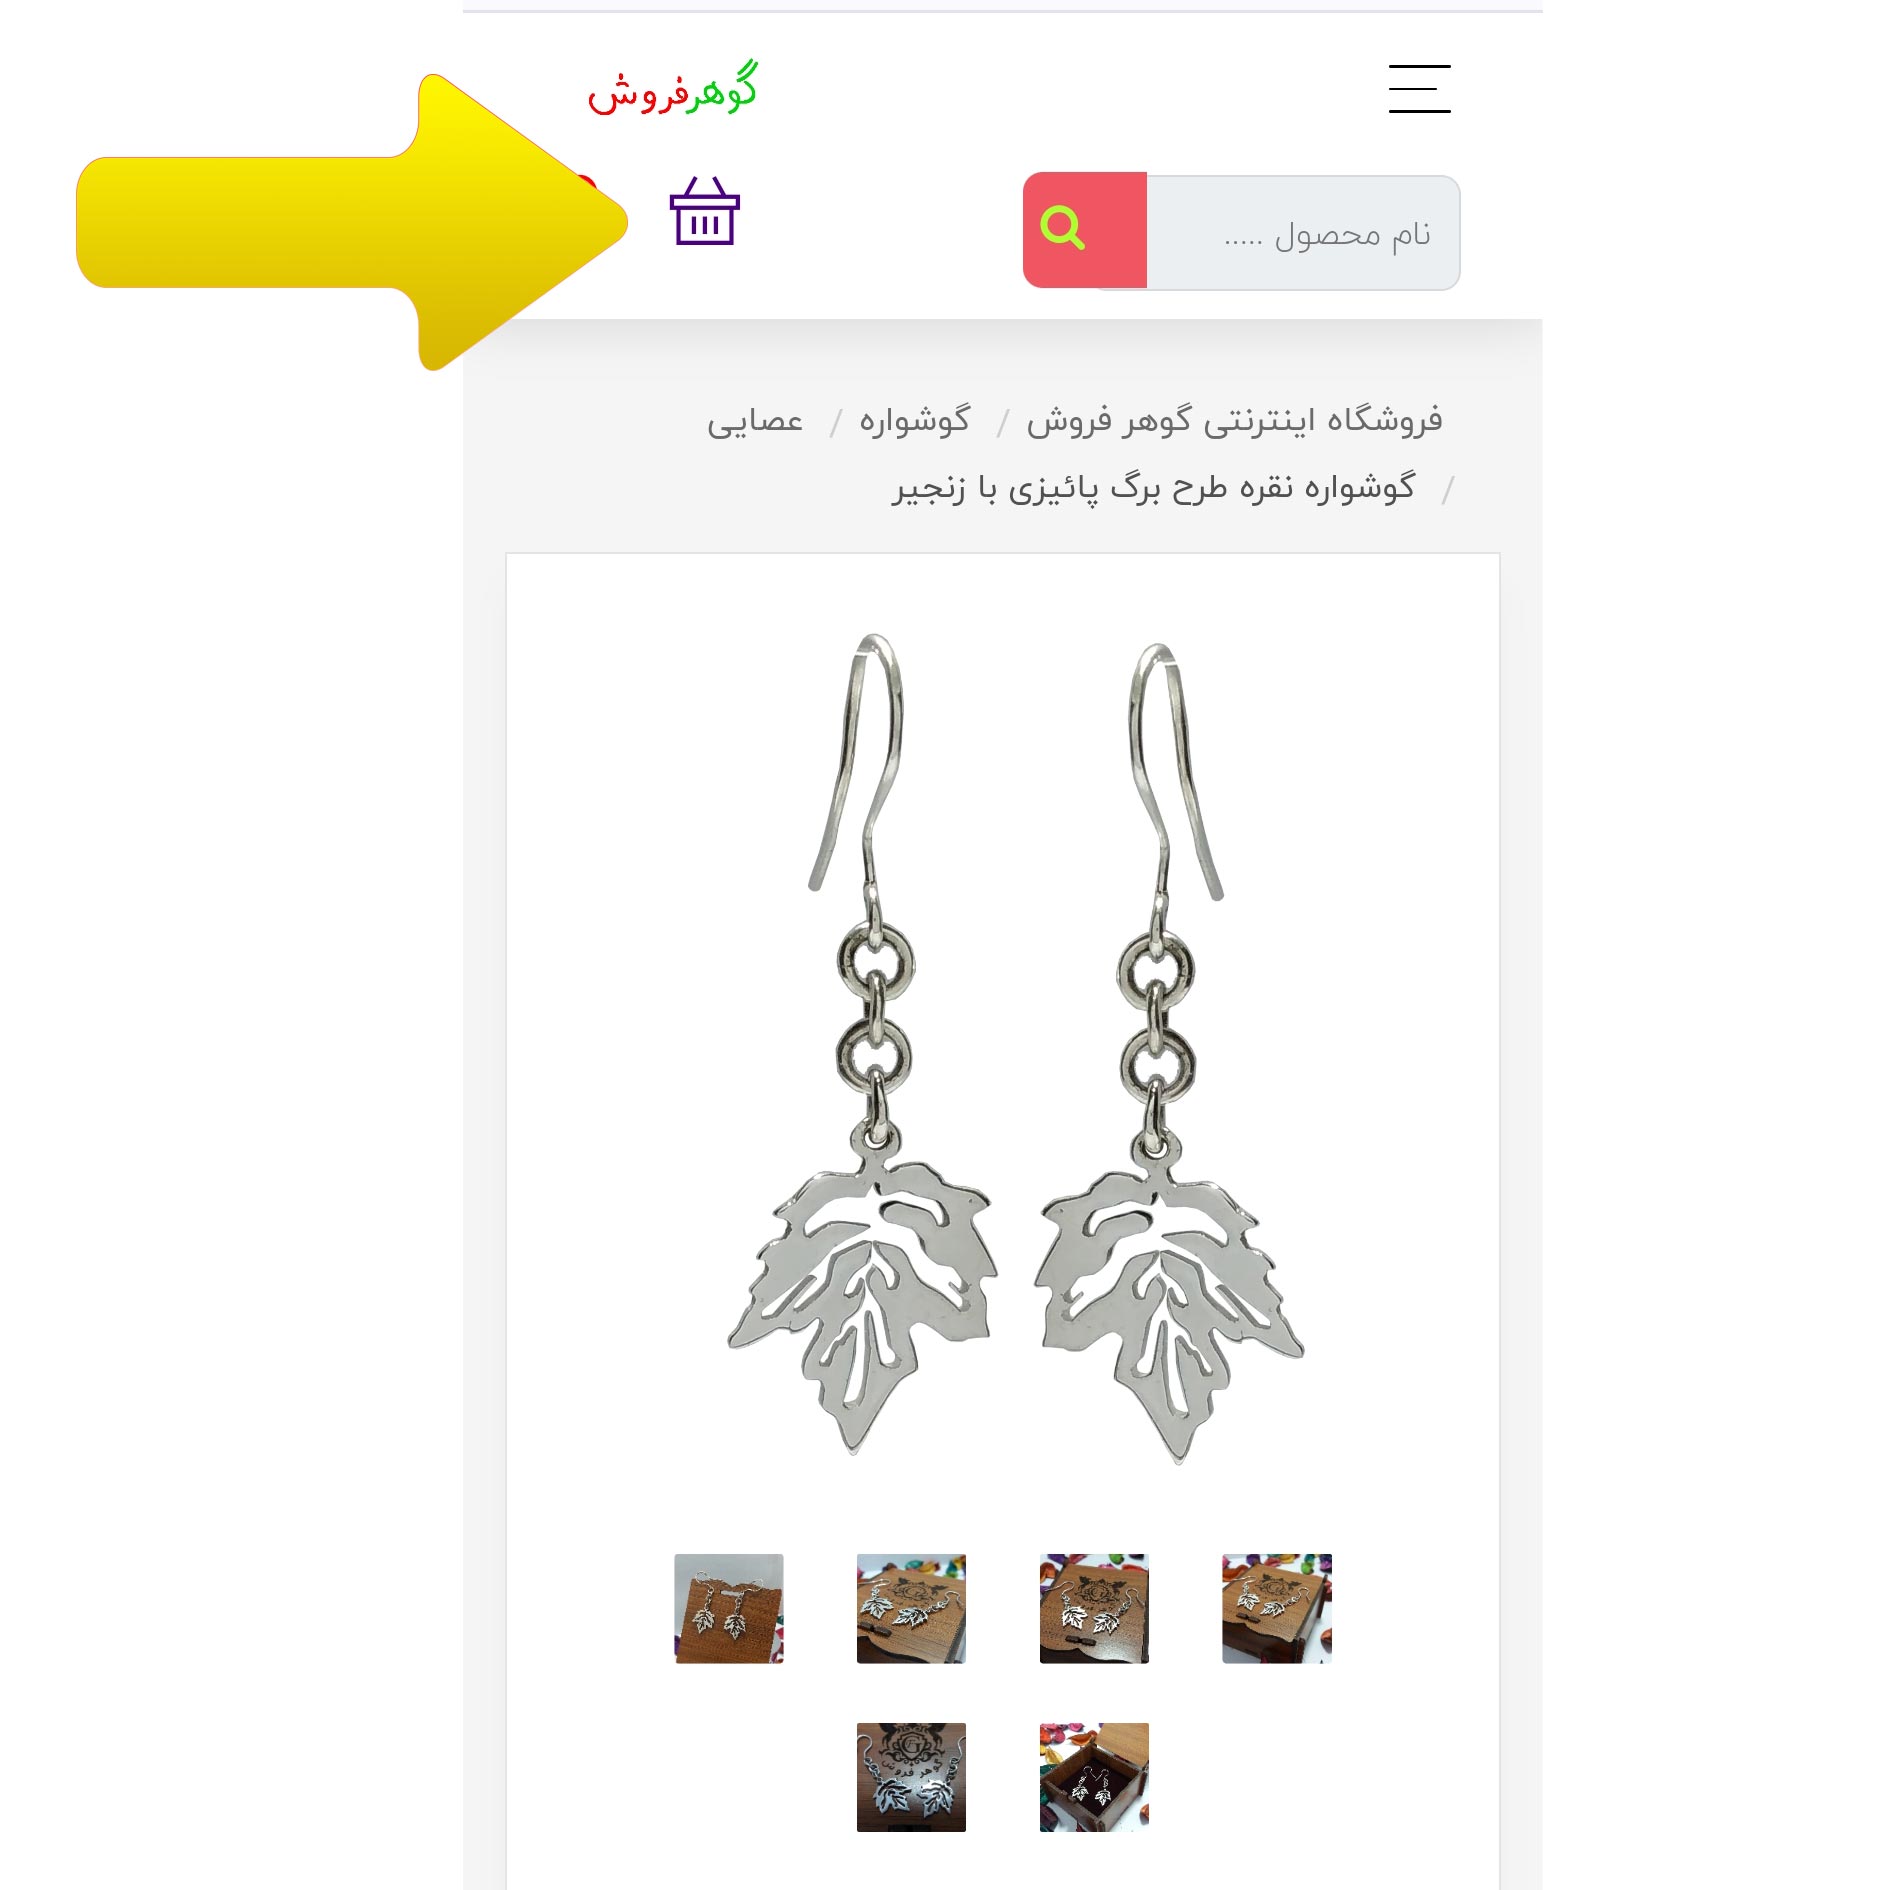
Task: Open عصایی breadcrumb link
Action: coord(755,422)
